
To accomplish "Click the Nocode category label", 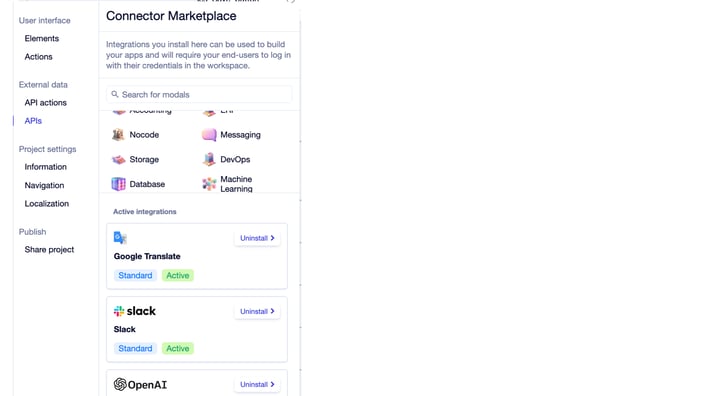I will coord(144,135).
